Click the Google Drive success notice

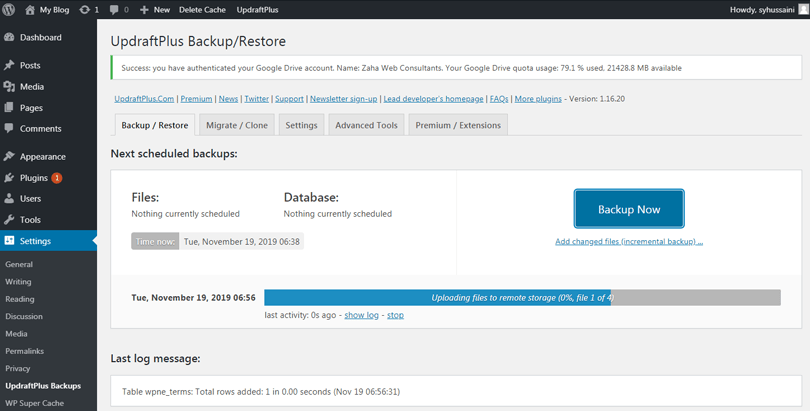[x=456, y=68]
